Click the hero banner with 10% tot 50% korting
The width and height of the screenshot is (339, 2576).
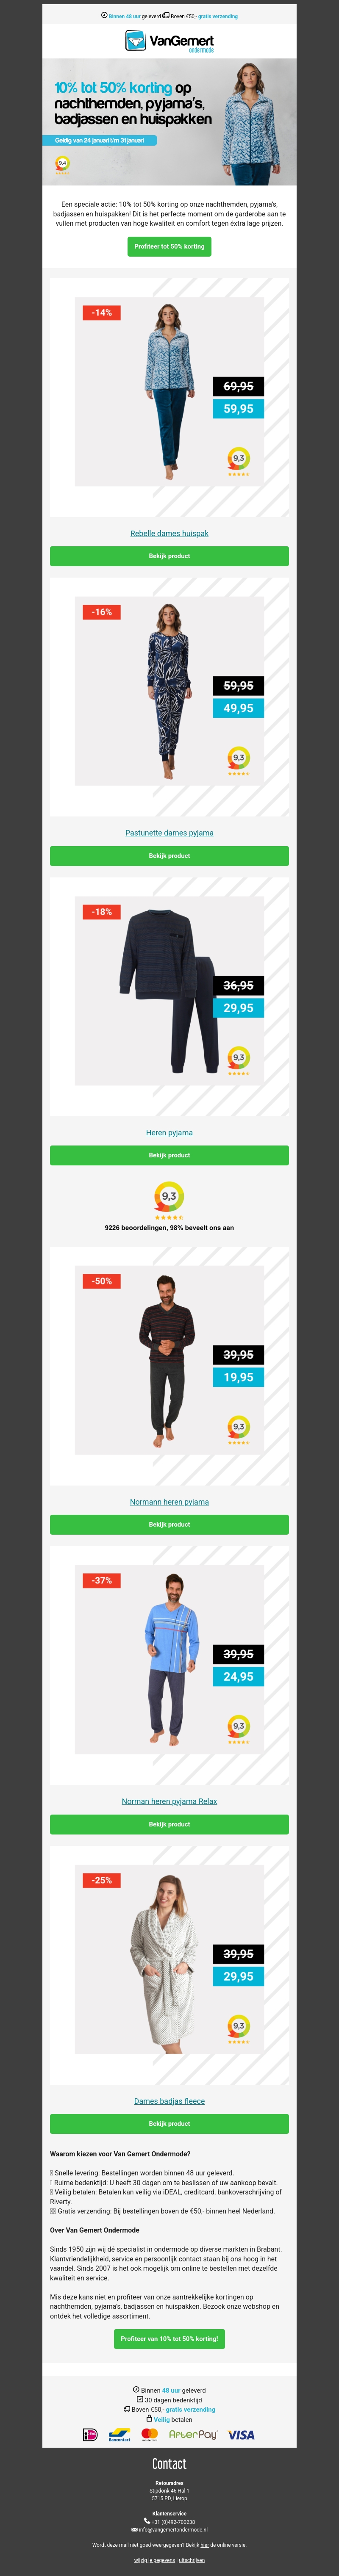pos(169,121)
